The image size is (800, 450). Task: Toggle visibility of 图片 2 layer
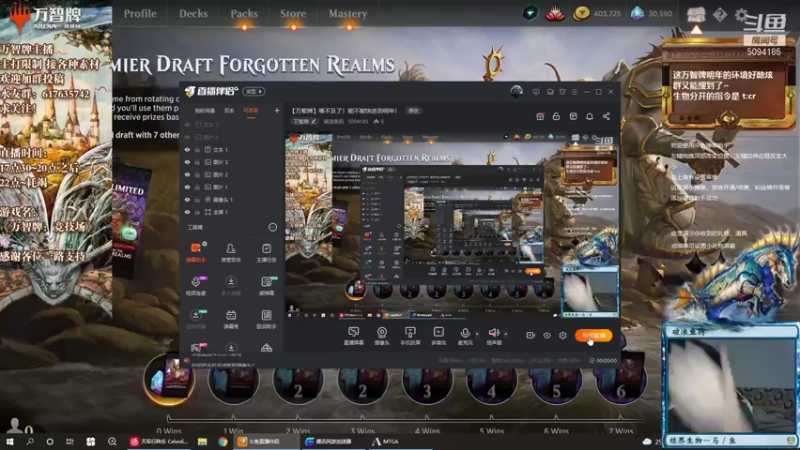[x=187, y=174]
